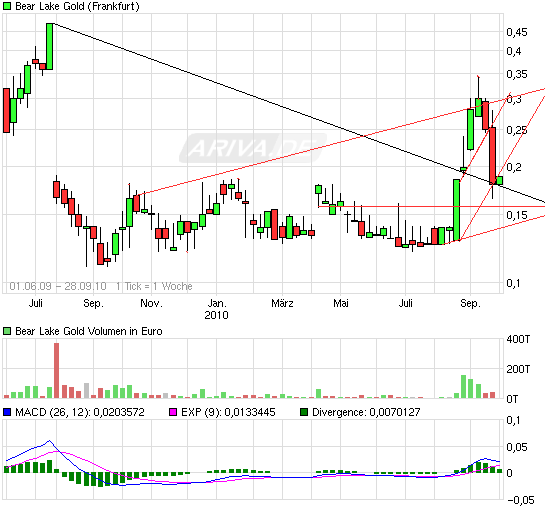
Task: Click the 0,25 price axis label
Action: tap(517, 130)
